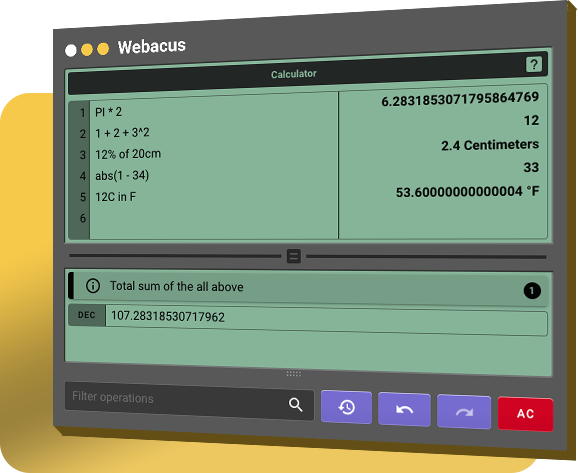Click the info icon beside Total sum
Viewport: 578px width, 473px height.
pyautogui.click(x=93, y=286)
